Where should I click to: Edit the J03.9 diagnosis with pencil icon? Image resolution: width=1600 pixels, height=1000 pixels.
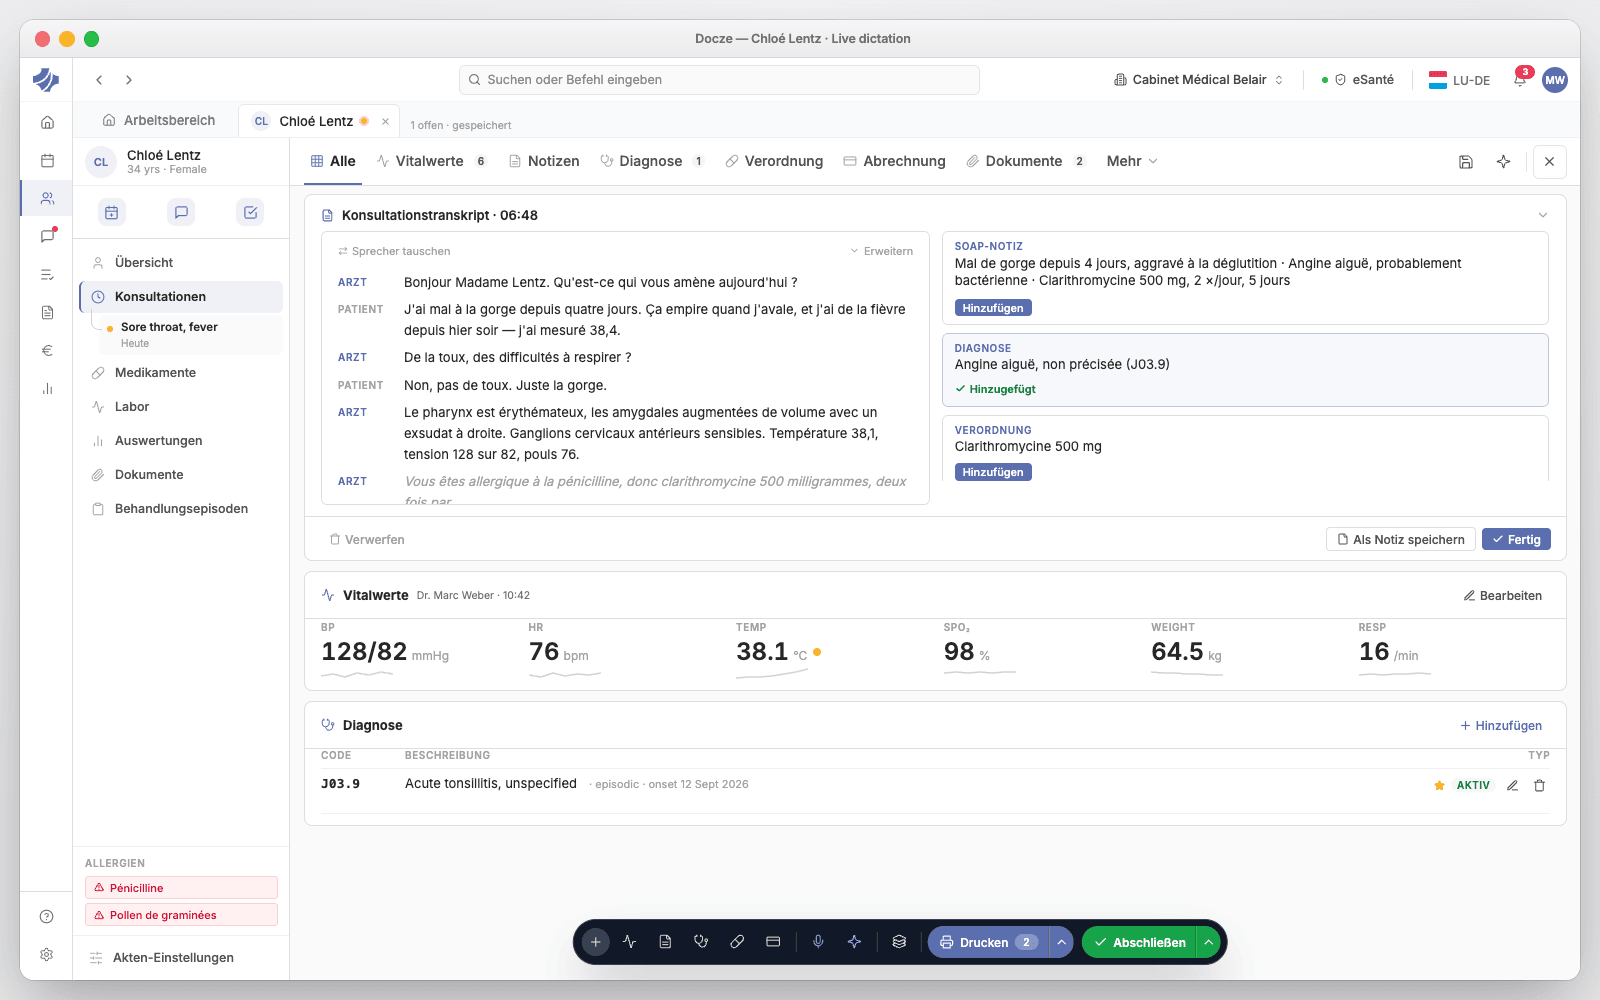pos(1513,785)
